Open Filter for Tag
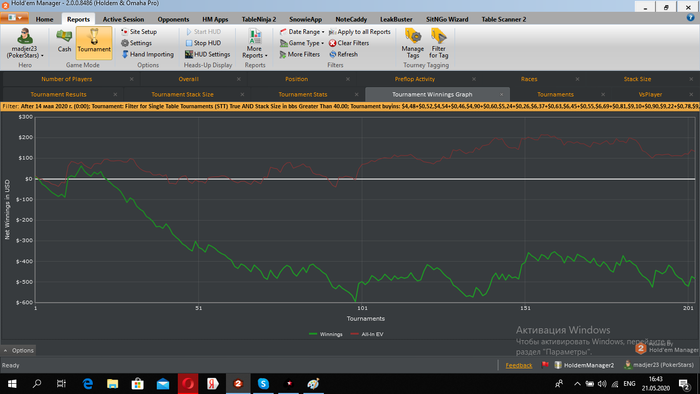700x394 pixels. (438, 43)
